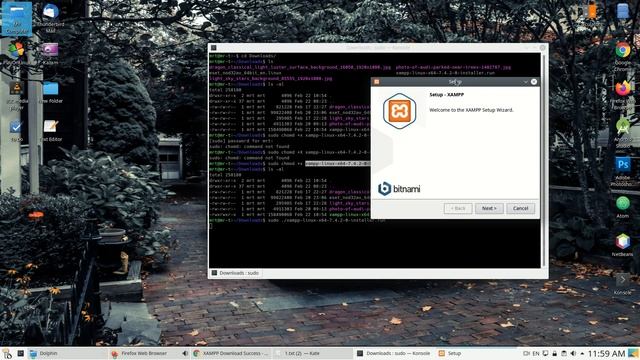Click the Konsole window title bar icon

[x=213, y=48]
